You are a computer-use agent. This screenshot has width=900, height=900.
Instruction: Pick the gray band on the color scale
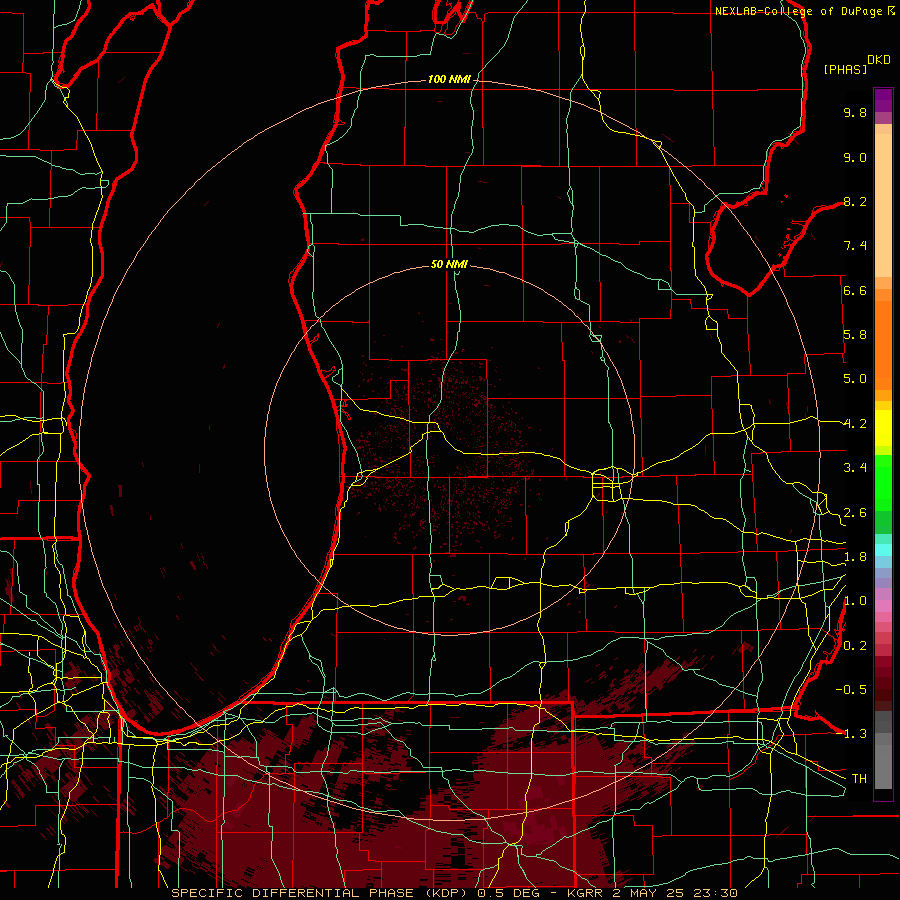(x=883, y=750)
